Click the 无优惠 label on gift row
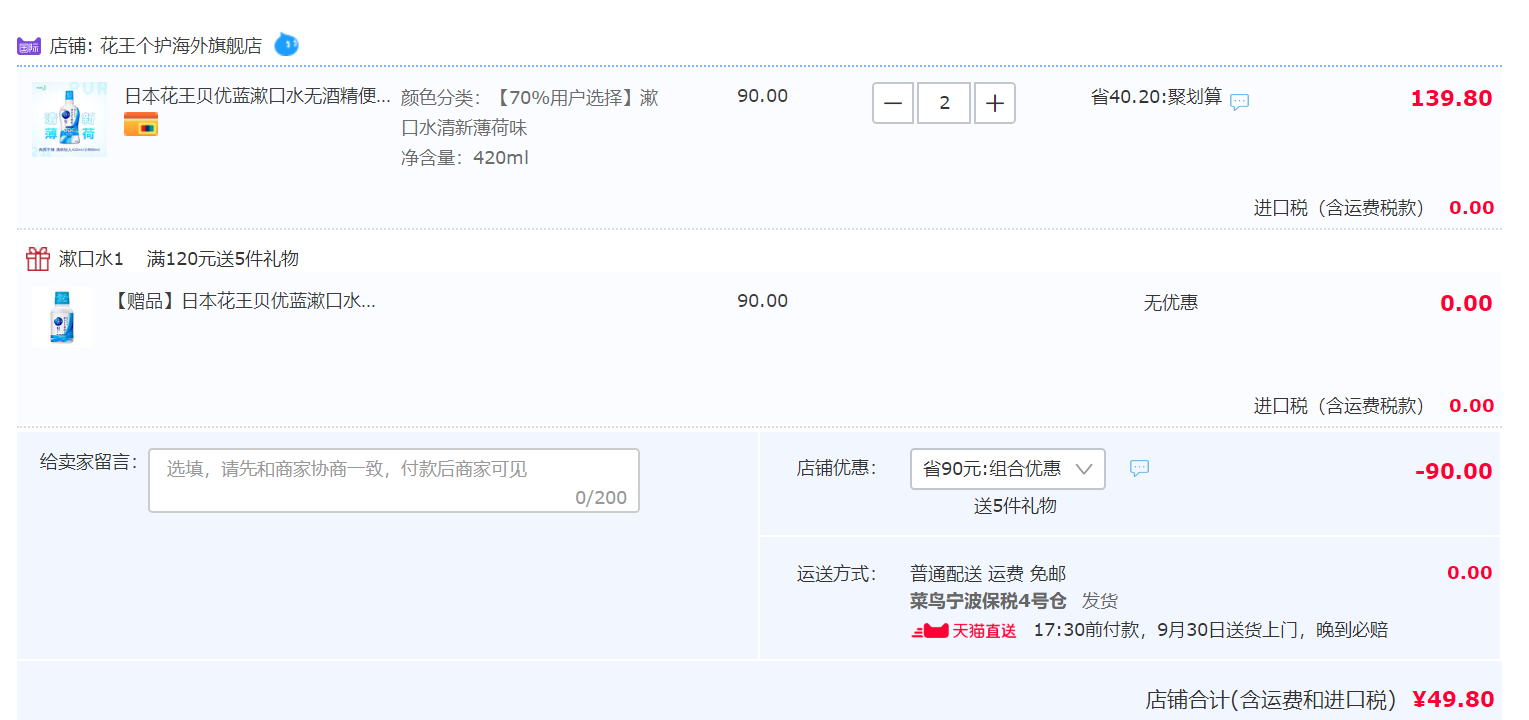 coord(1171,302)
